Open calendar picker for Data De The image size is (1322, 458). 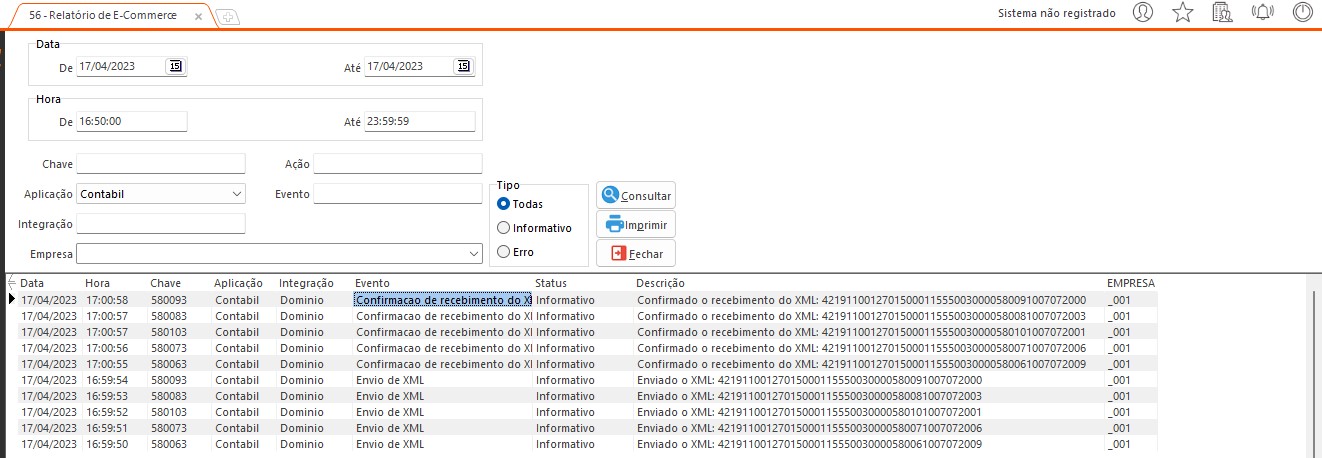(175, 66)
